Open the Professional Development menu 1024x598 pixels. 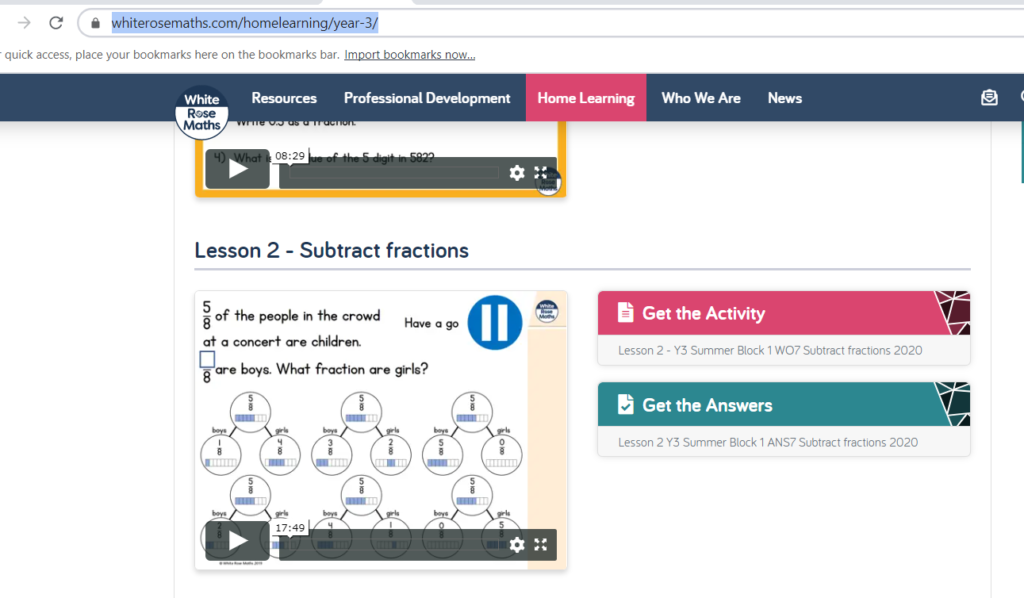coord(427,98)
